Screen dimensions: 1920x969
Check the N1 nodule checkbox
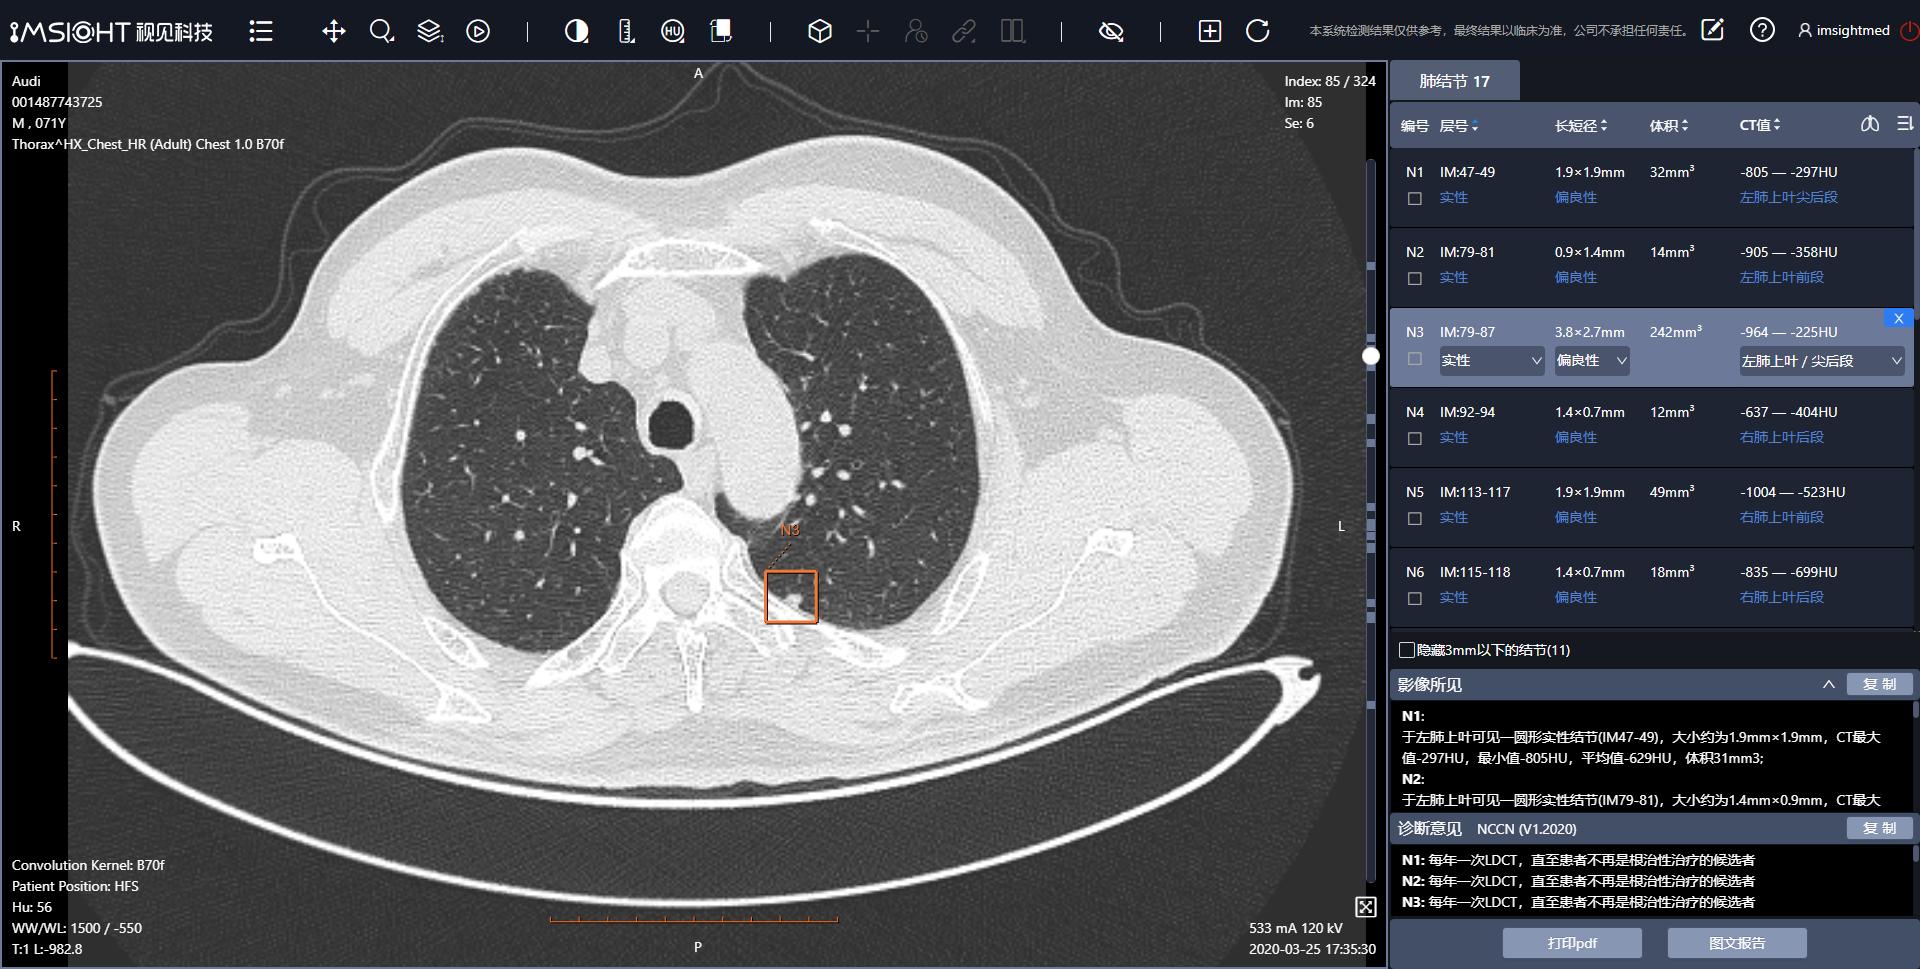[1414, 198]
